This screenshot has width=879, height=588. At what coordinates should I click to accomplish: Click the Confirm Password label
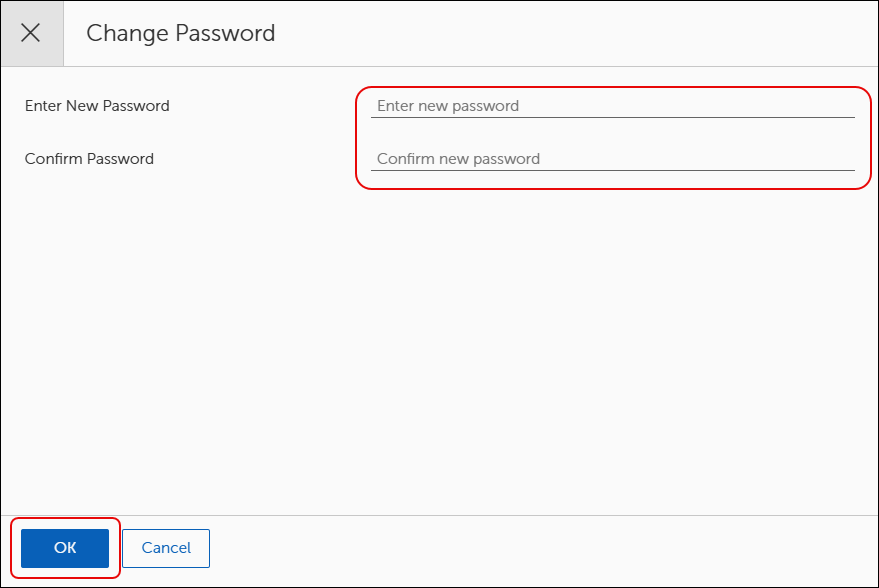pyautogui.click(x=89, y=159)
